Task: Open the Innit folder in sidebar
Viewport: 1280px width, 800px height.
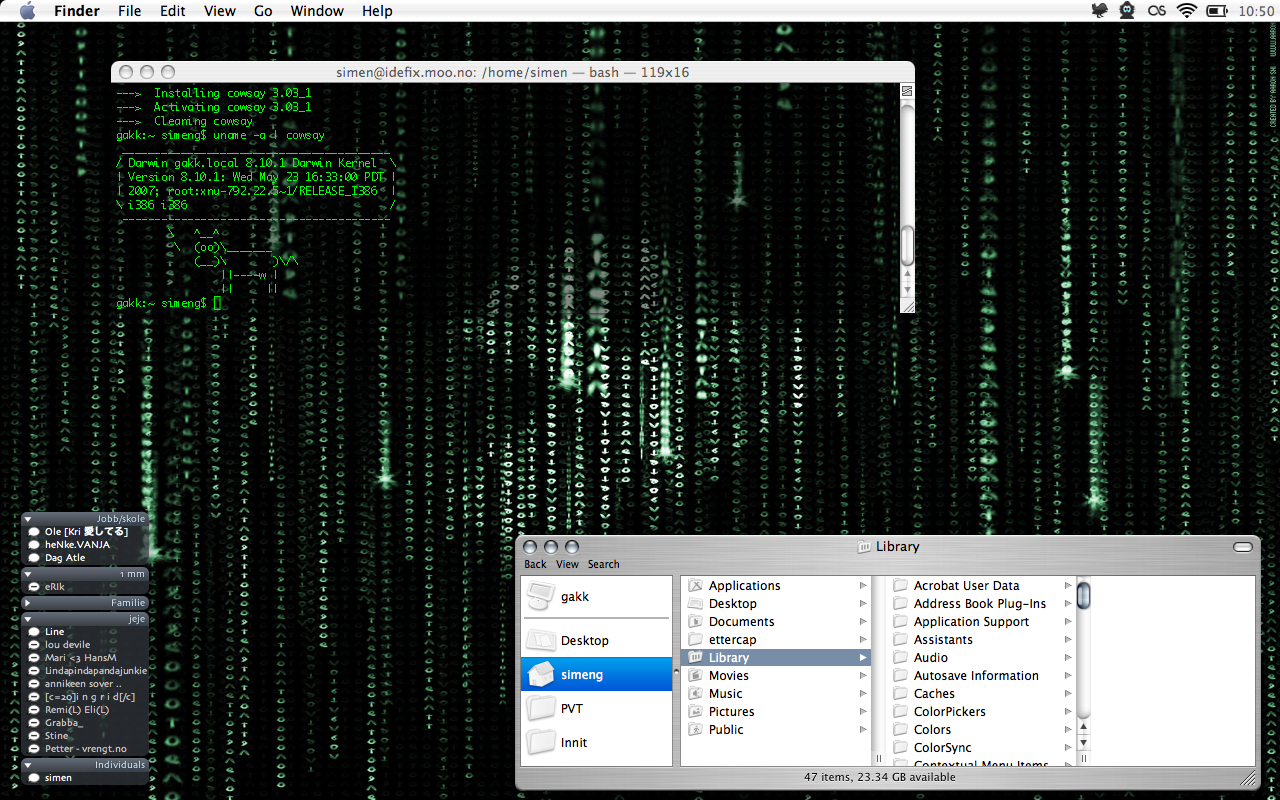Action: pyautogui.click(x=596, y=742)
